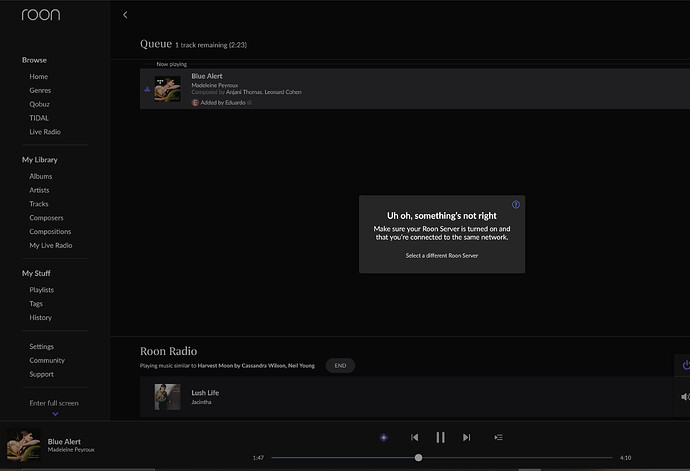The height and width of the screenshot is (471, 690).
Task: Open Compositions in My Library
Action: [x=50, y=232]
